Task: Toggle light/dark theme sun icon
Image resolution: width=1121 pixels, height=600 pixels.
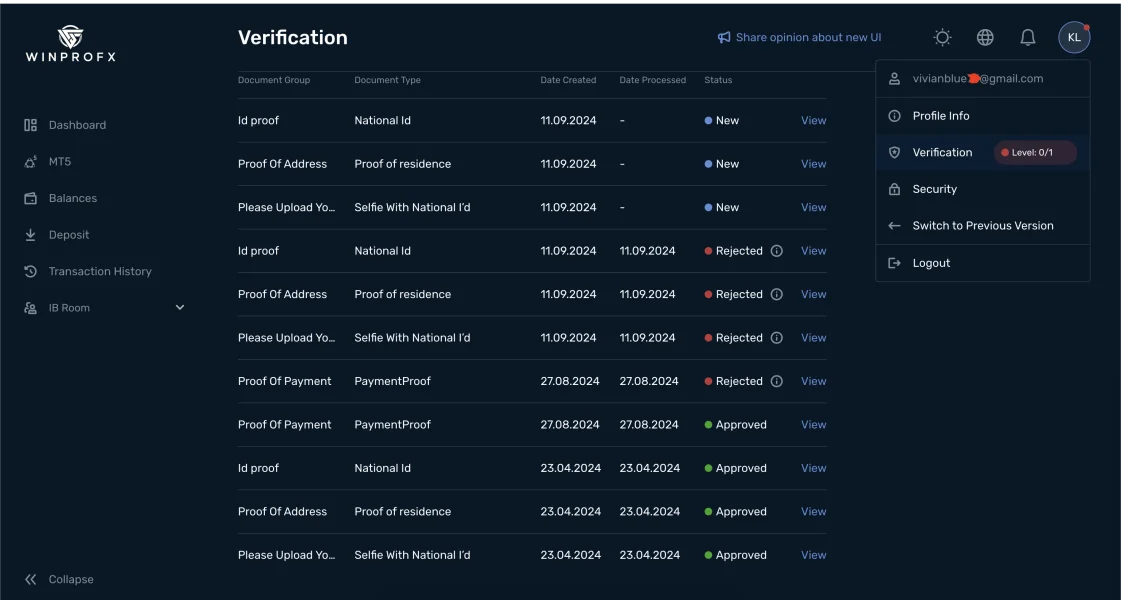Action: tap(942, 38)
